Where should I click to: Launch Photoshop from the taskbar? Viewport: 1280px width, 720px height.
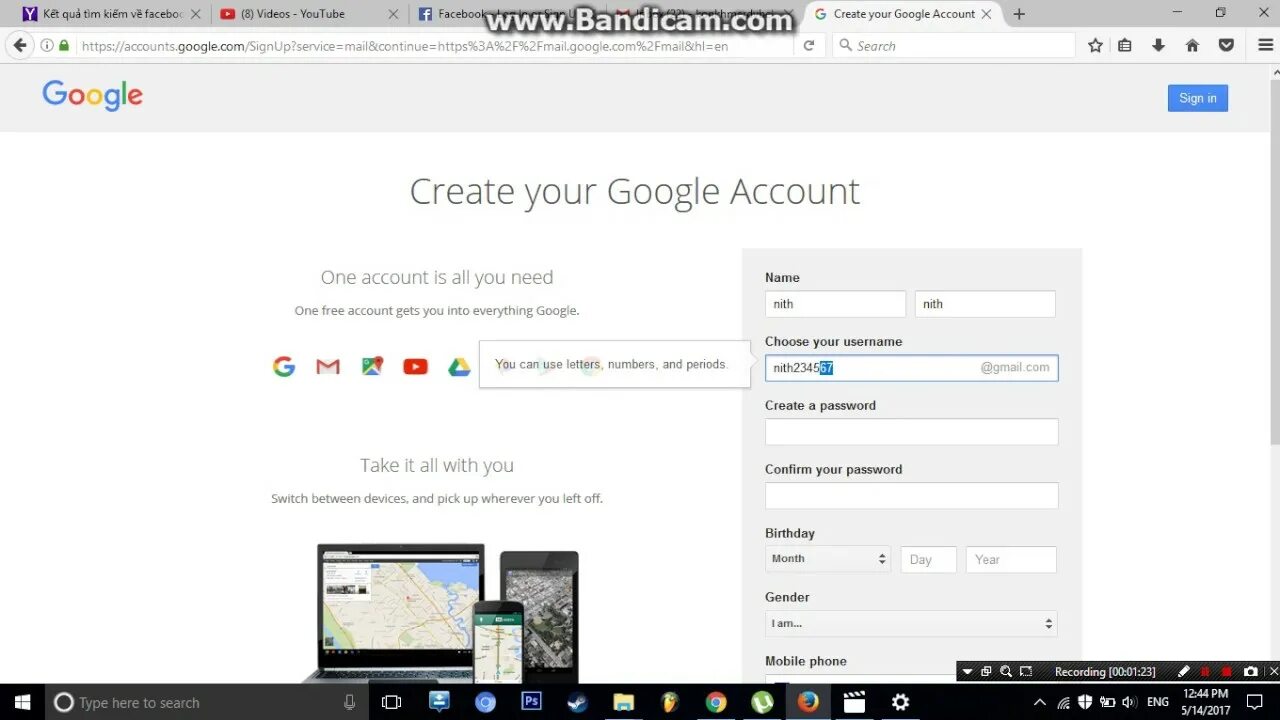point(531,702)
